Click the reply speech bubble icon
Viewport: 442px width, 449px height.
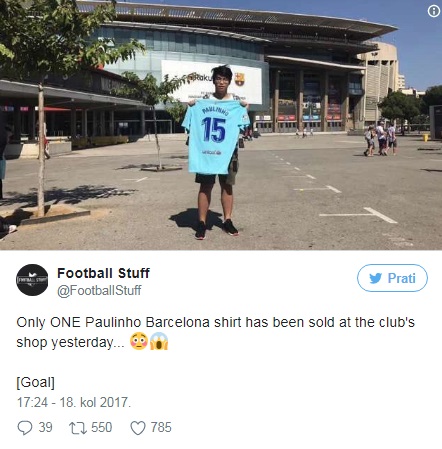coord(25,428)
